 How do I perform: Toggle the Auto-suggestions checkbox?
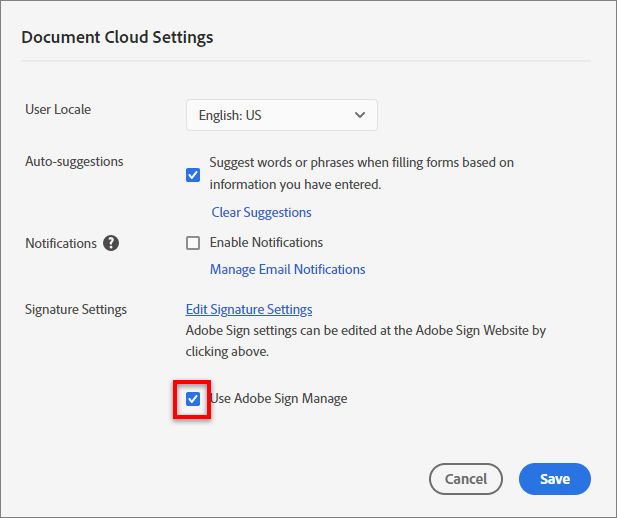point(193,175)
